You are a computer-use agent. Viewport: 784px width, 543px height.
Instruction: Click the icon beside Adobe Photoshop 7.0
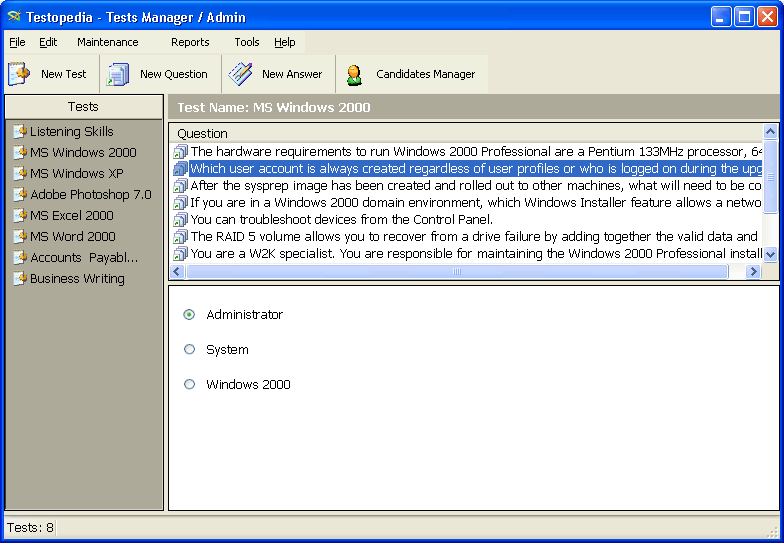tap(20, 194)
